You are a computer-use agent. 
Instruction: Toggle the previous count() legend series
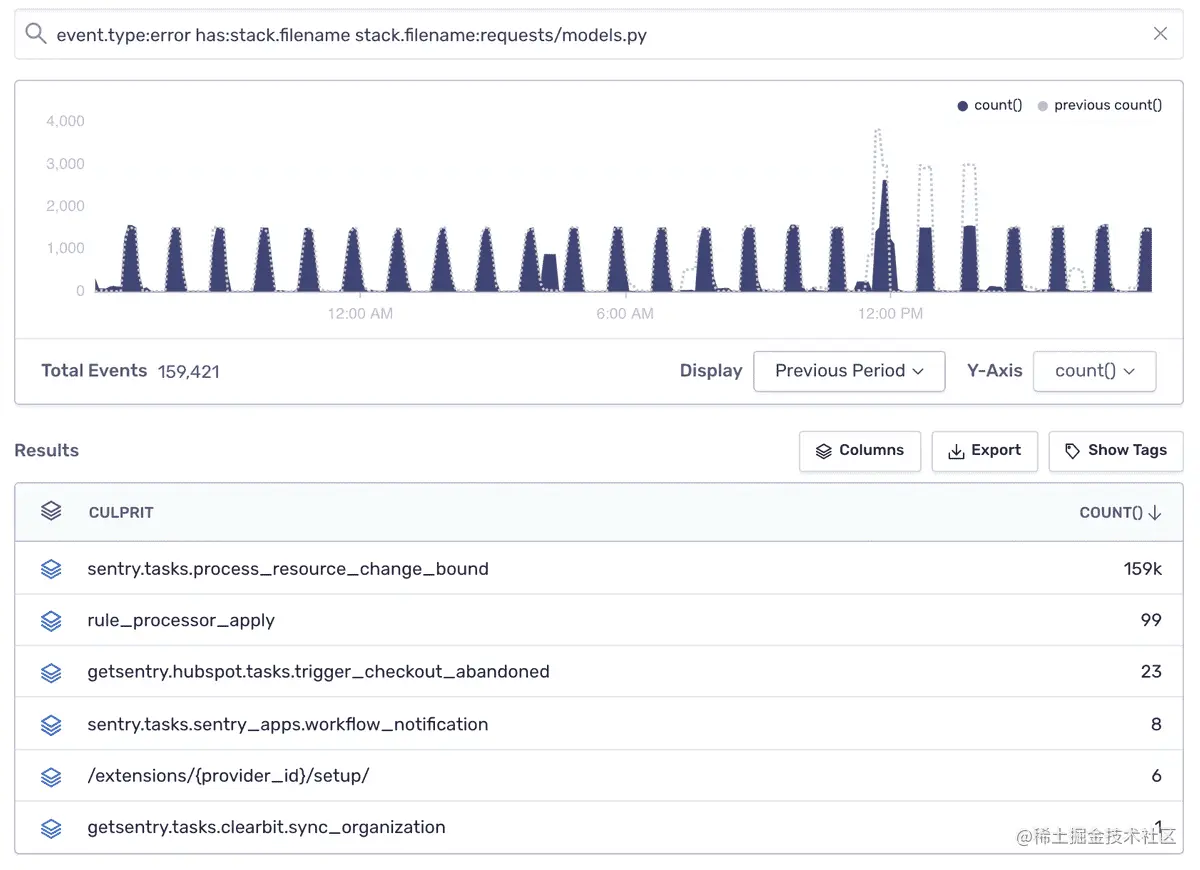[x=1100, y=105]
